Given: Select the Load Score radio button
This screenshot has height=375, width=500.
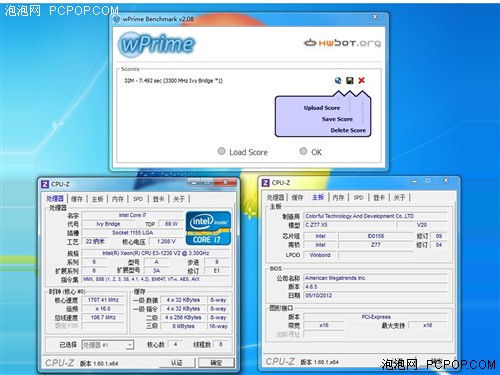Looking at the screenshot, I should point(221,151).
